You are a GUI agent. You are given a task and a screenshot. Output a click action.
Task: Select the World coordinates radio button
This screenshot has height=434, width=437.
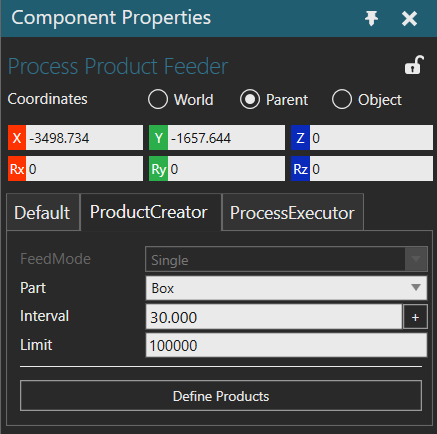point(158,99)
